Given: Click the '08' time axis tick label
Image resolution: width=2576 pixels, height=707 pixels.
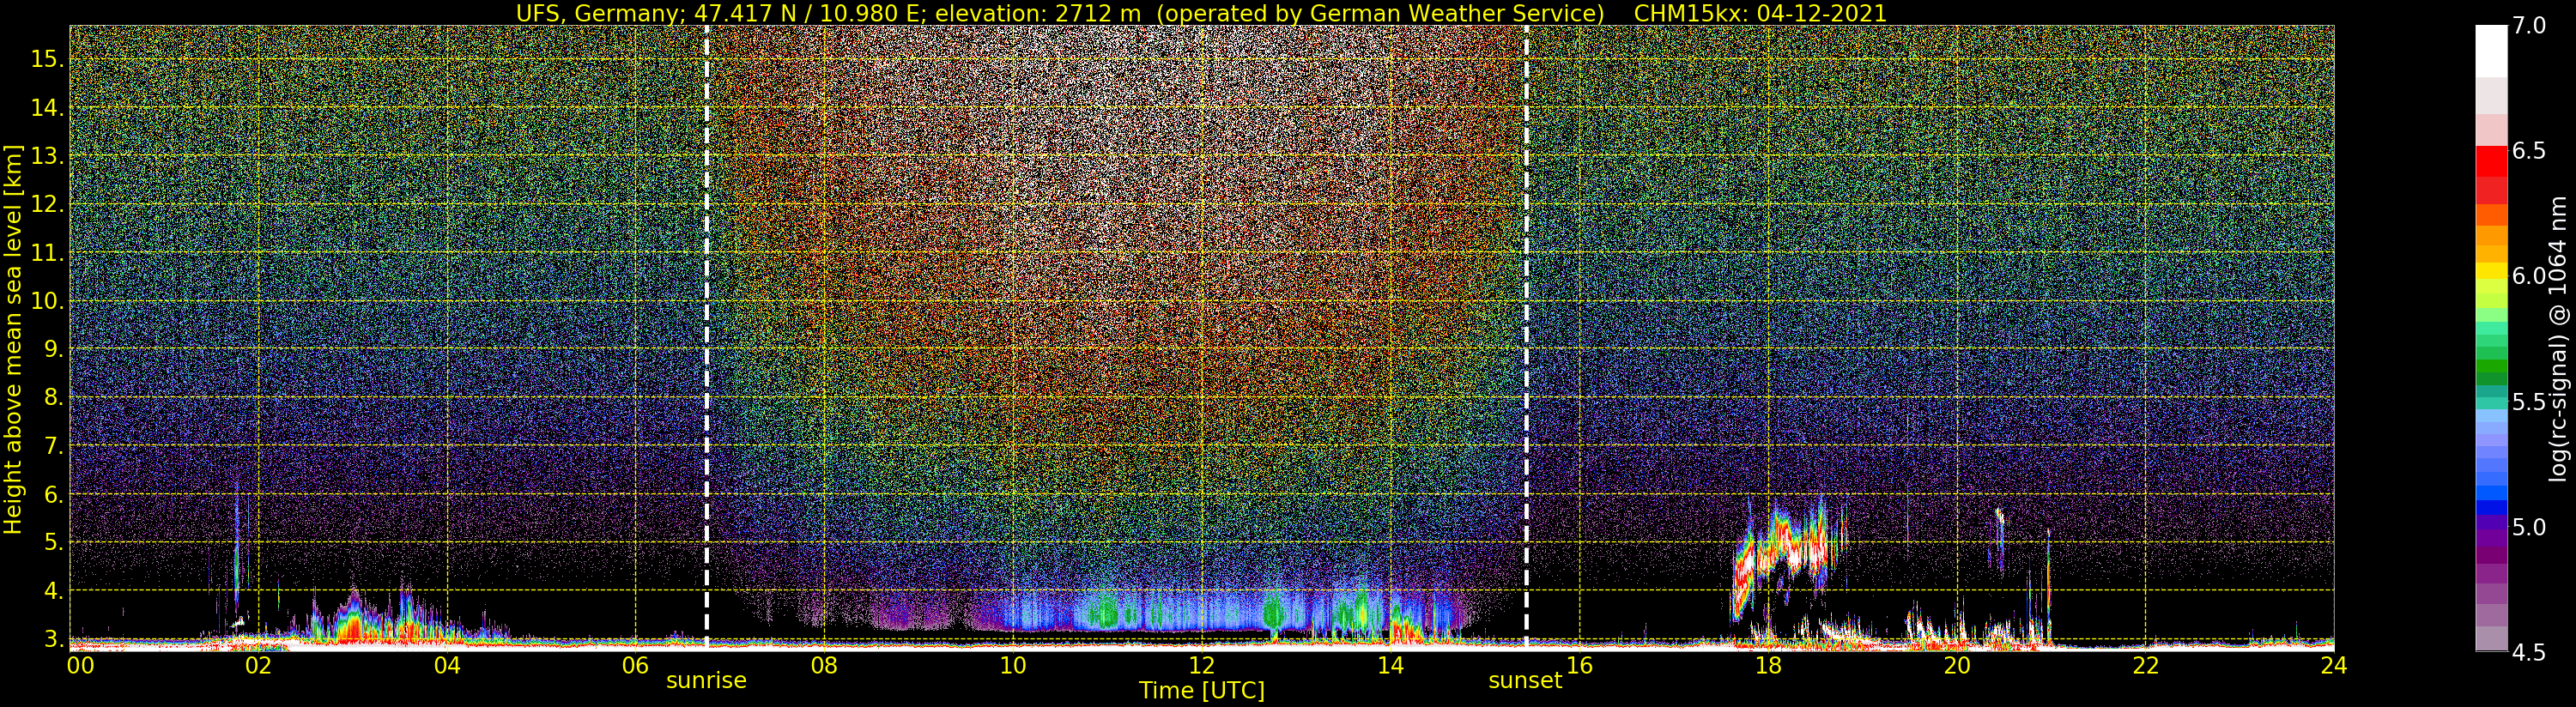Looking at the screenshot, I should click(824, 665).
